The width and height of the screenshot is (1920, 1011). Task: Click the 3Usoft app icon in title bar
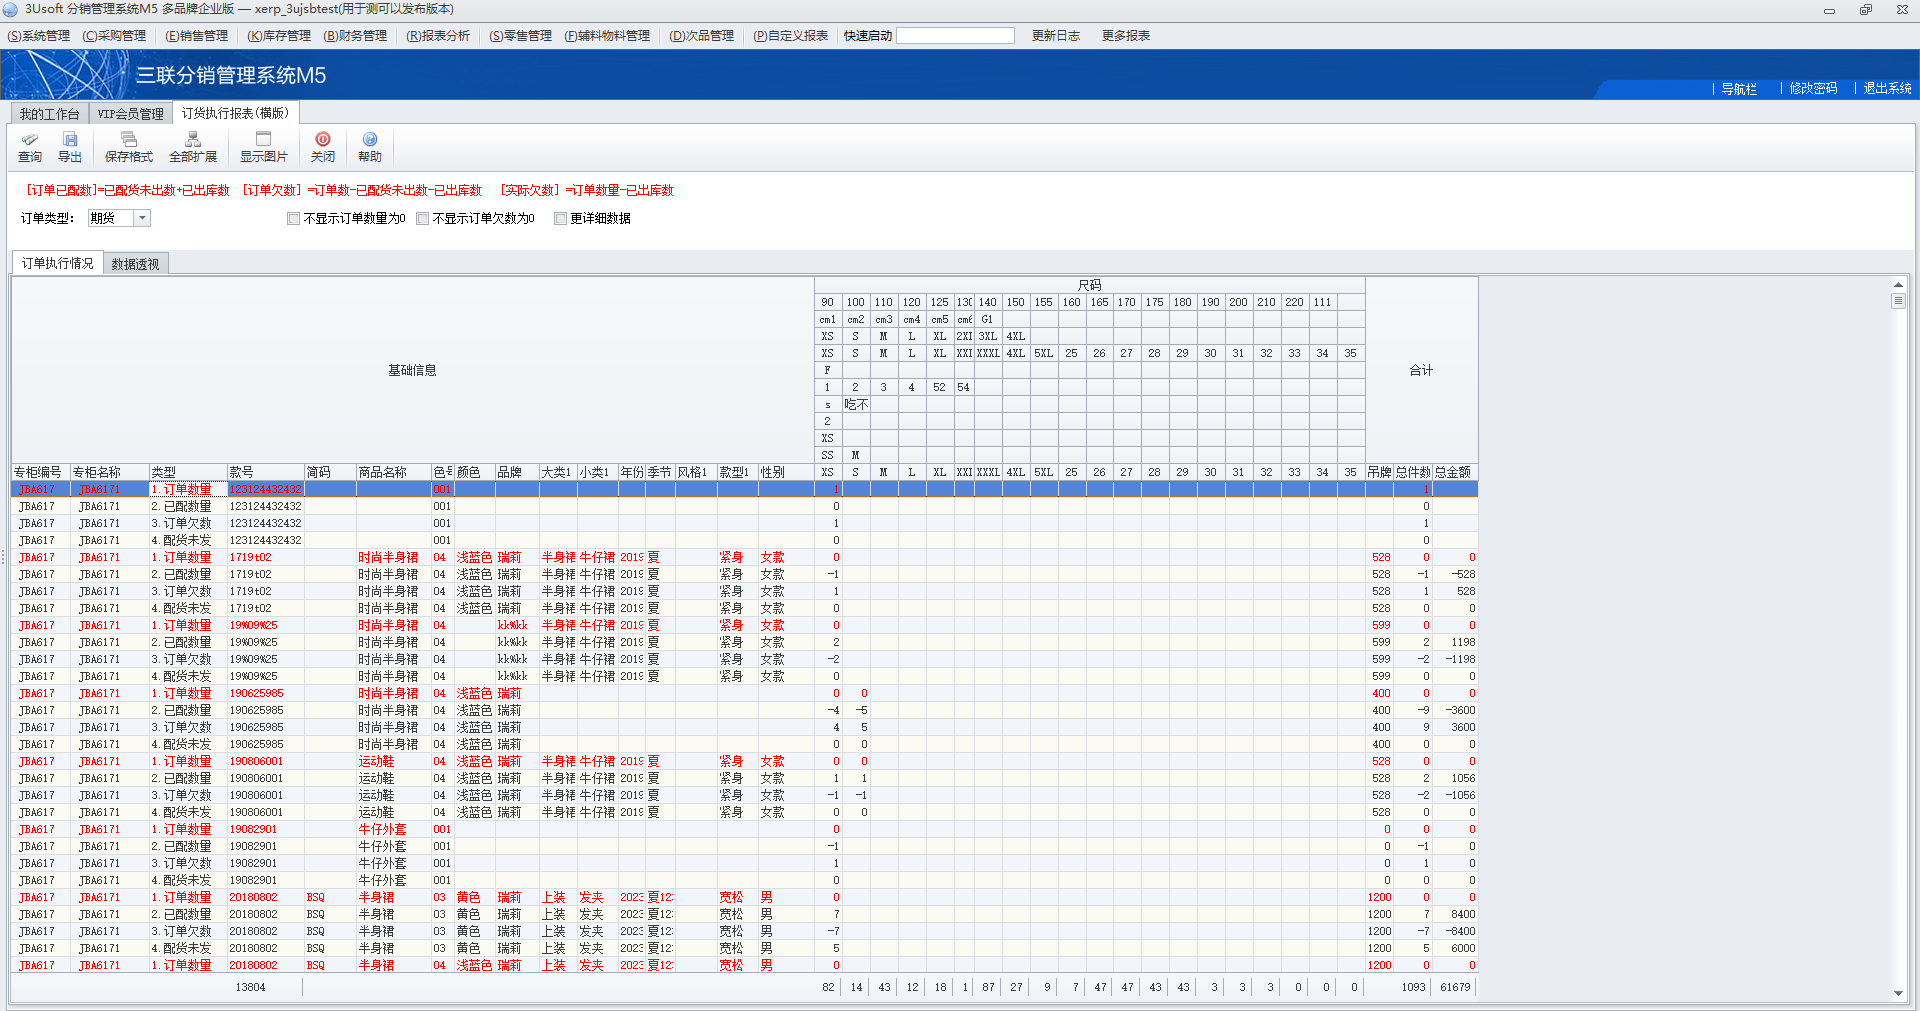pyautogui.click(x=10, y=9)
